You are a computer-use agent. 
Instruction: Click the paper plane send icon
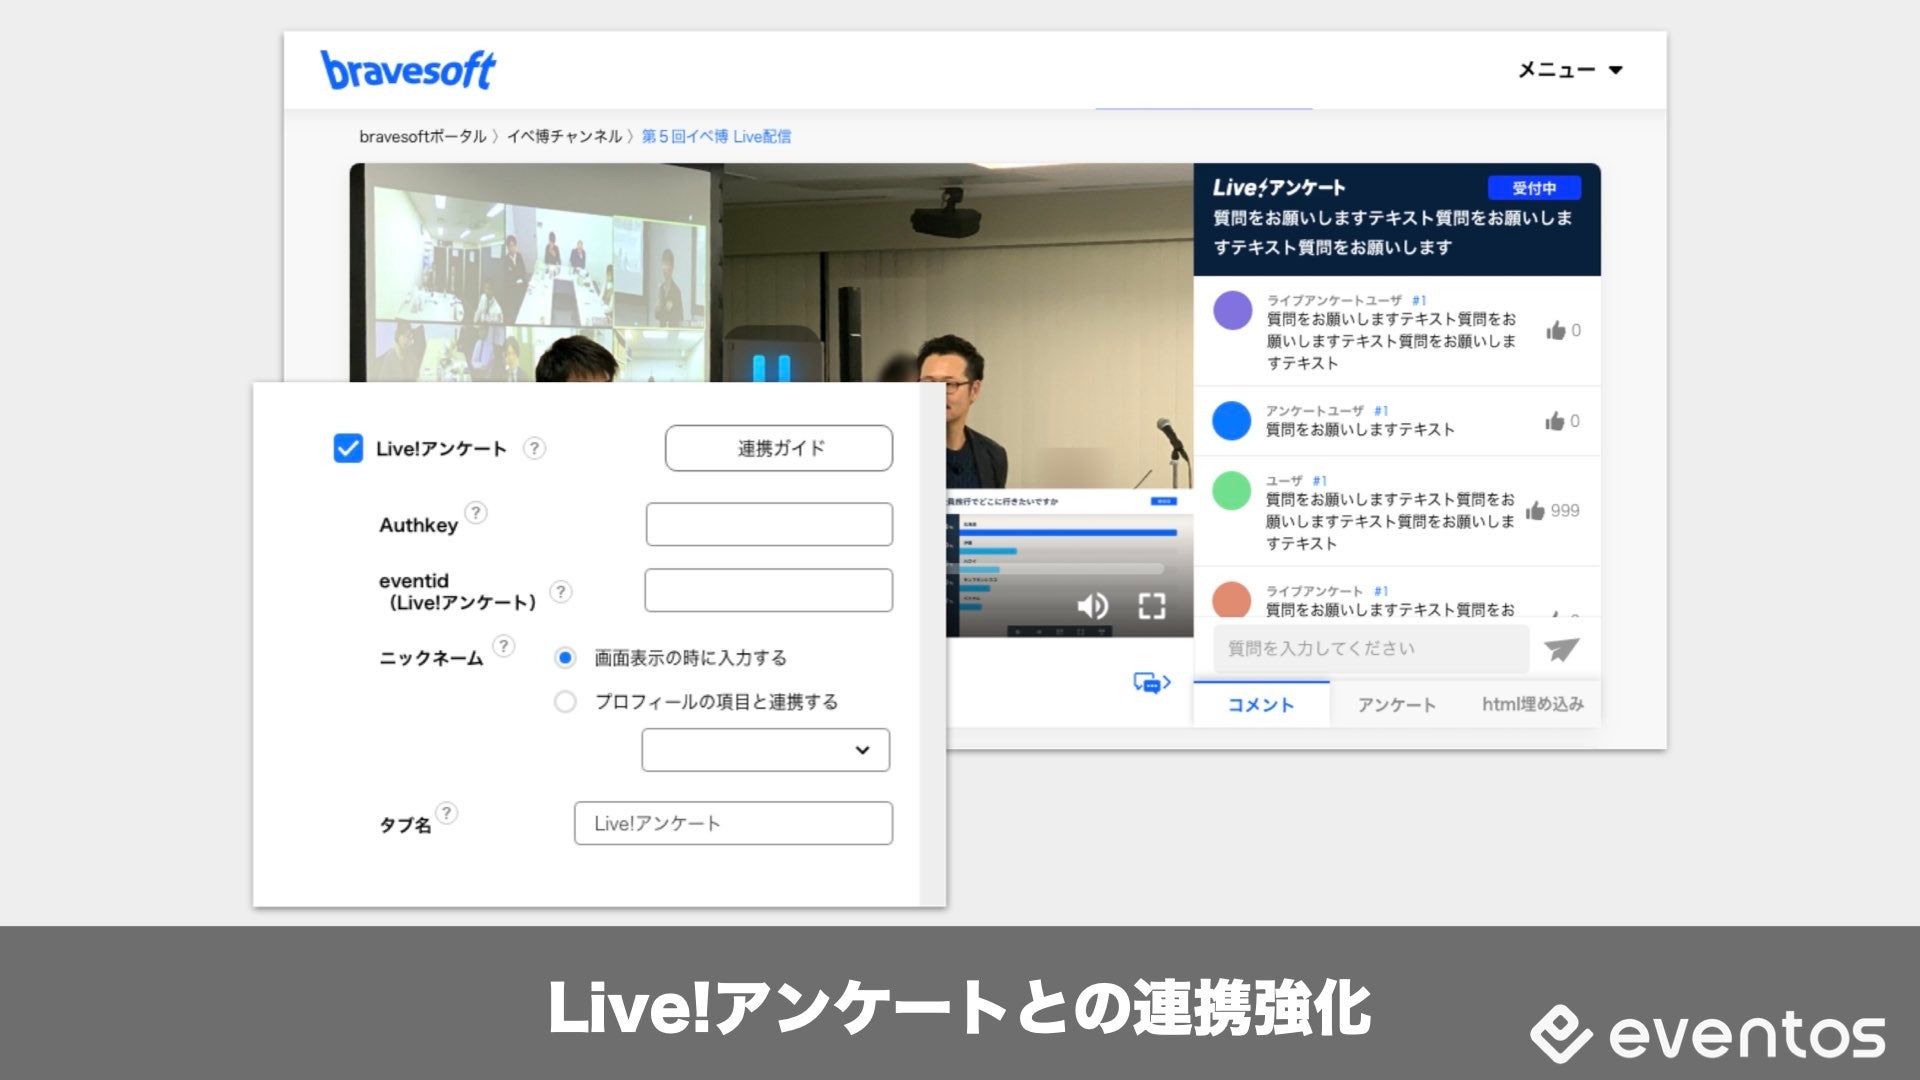click(1561, 649)
